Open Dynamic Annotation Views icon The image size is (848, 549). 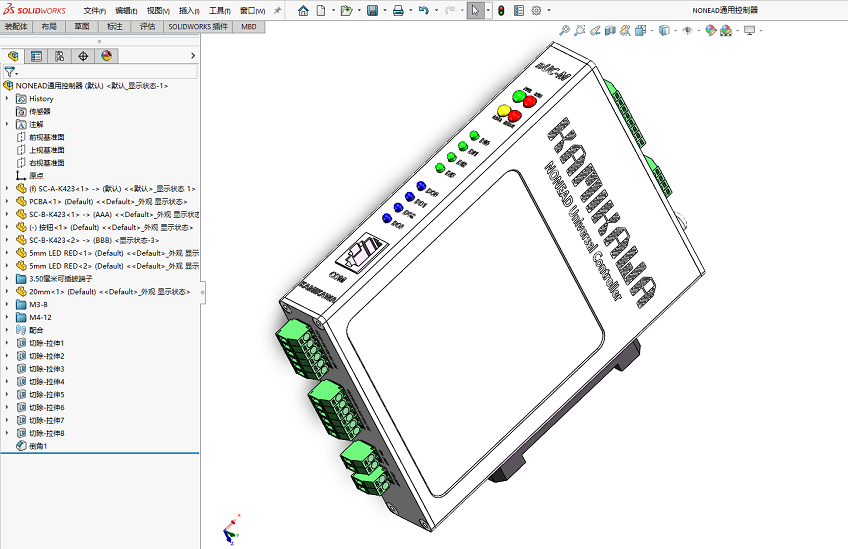[625, 30]
